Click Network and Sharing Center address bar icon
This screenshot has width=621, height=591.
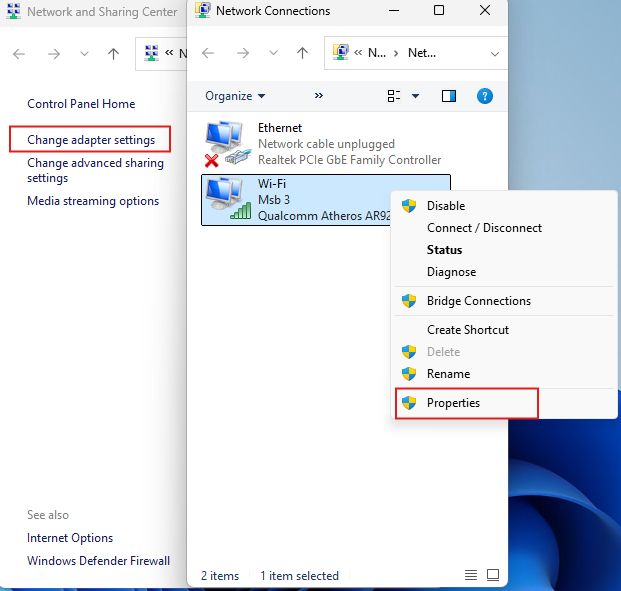click(x=151, y=53)
